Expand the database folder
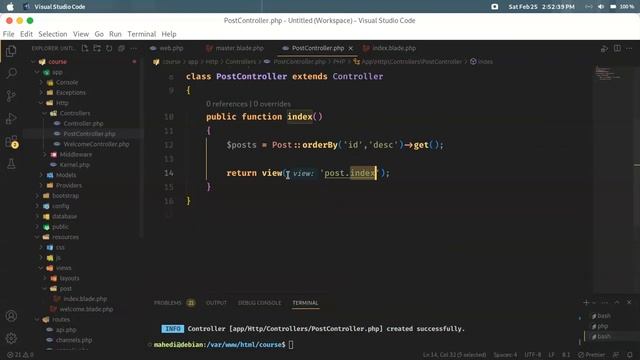This screenshot has height=360, width=640. [38, 216]
